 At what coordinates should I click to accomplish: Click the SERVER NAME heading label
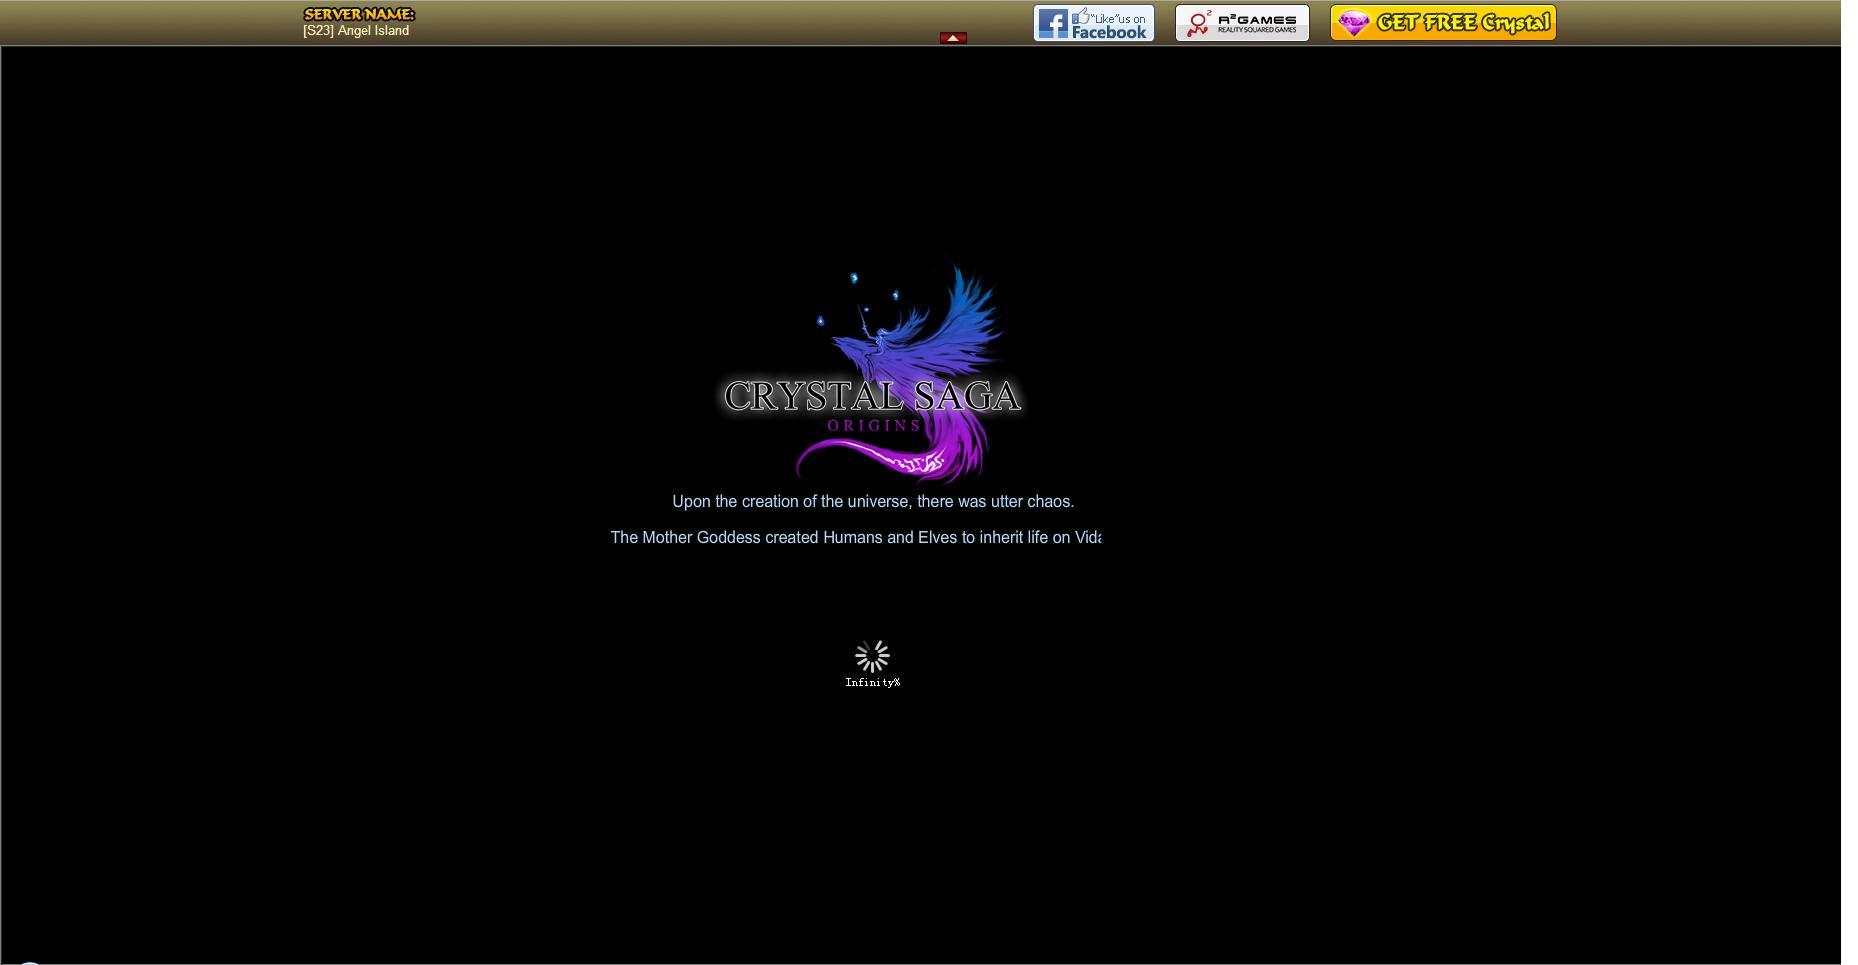(x=358, y=14)
